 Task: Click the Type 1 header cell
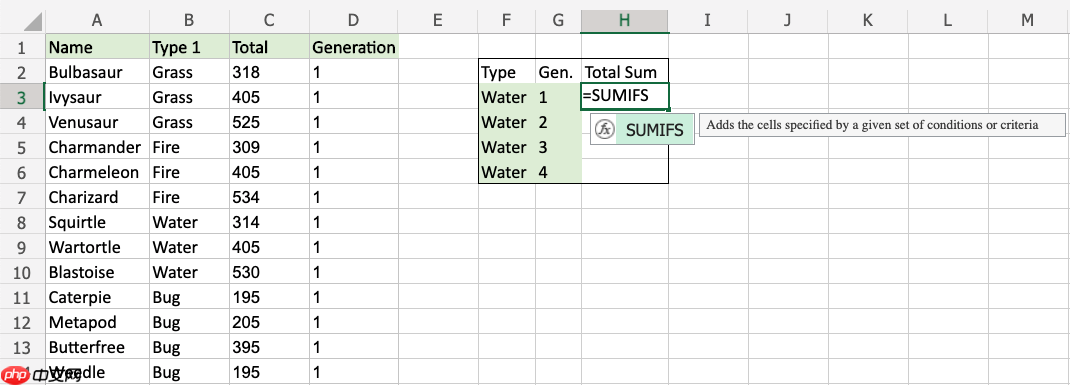[190, 47]
